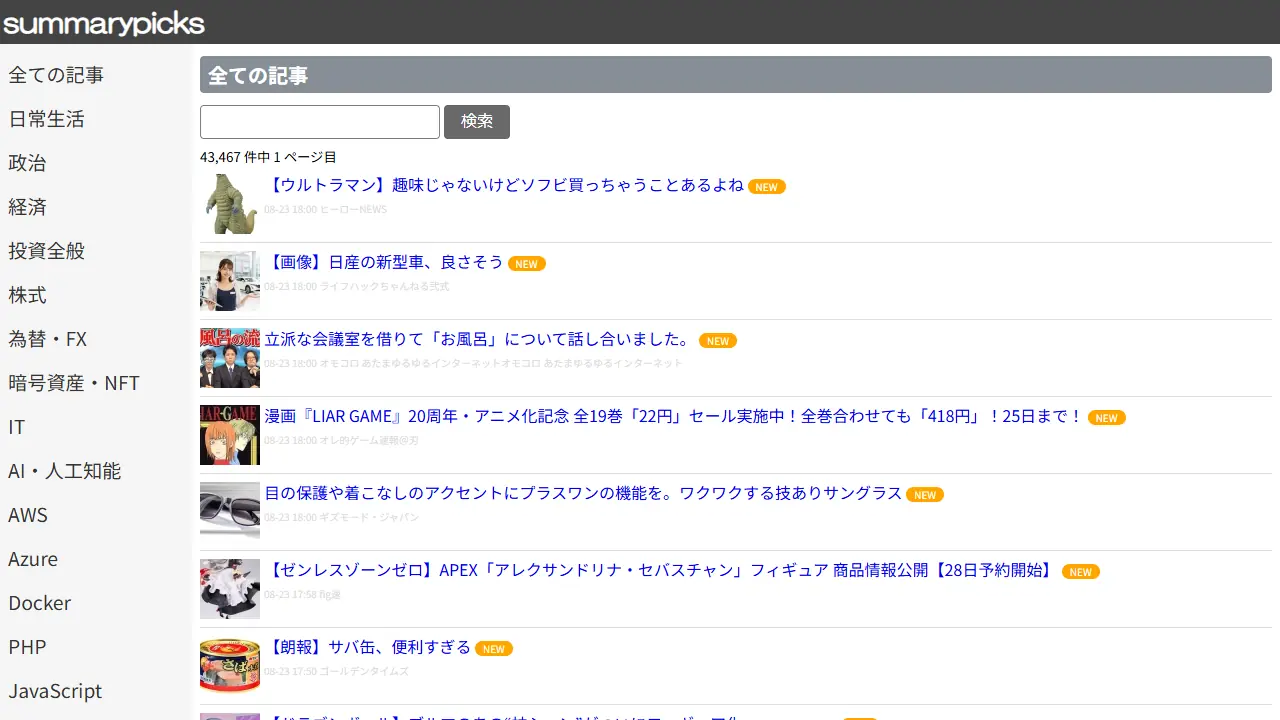Open the 日常生活 category
The width and height of the screenshot is (1280, 720).
46,119
